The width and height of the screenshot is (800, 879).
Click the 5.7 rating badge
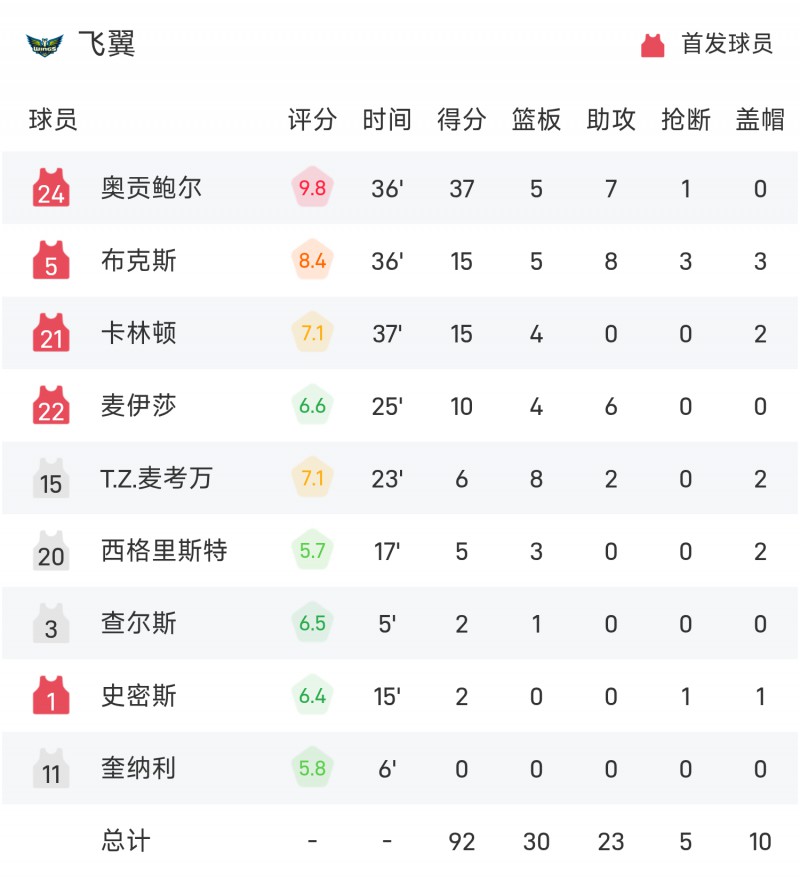pos(312,550)
